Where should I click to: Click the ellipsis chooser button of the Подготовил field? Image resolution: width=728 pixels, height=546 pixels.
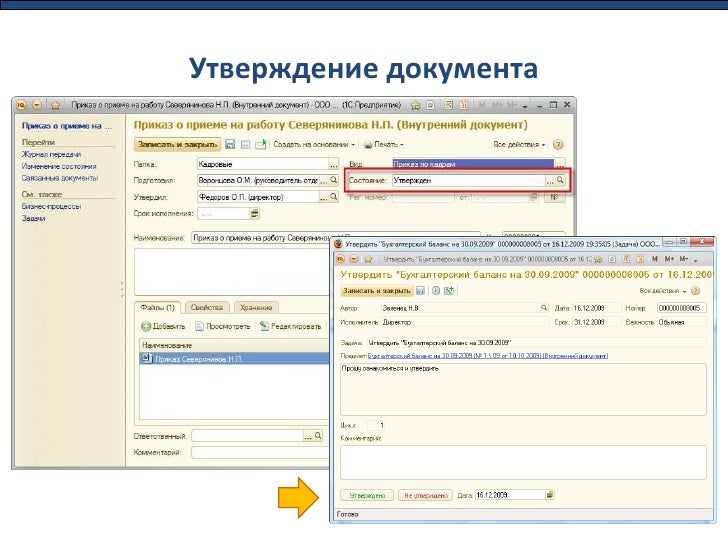pyautogui.click(x=324, y=180)
